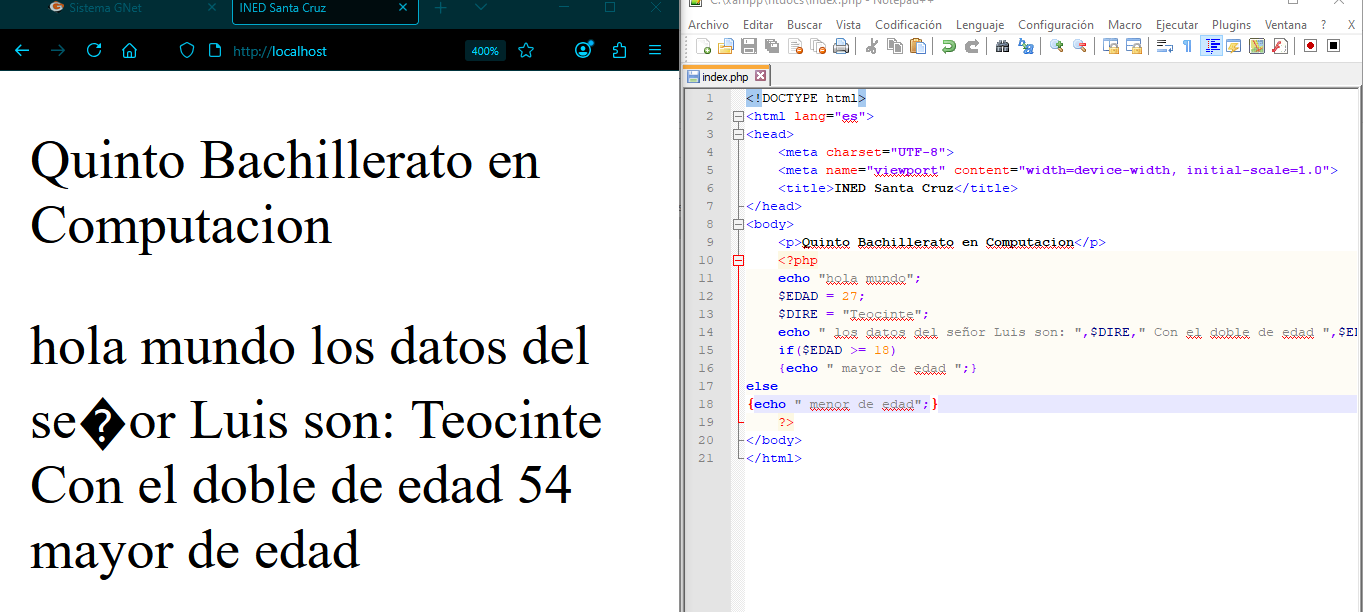
Task: Paste clipboard using the toolbar icon
Action: coord(917,46)
